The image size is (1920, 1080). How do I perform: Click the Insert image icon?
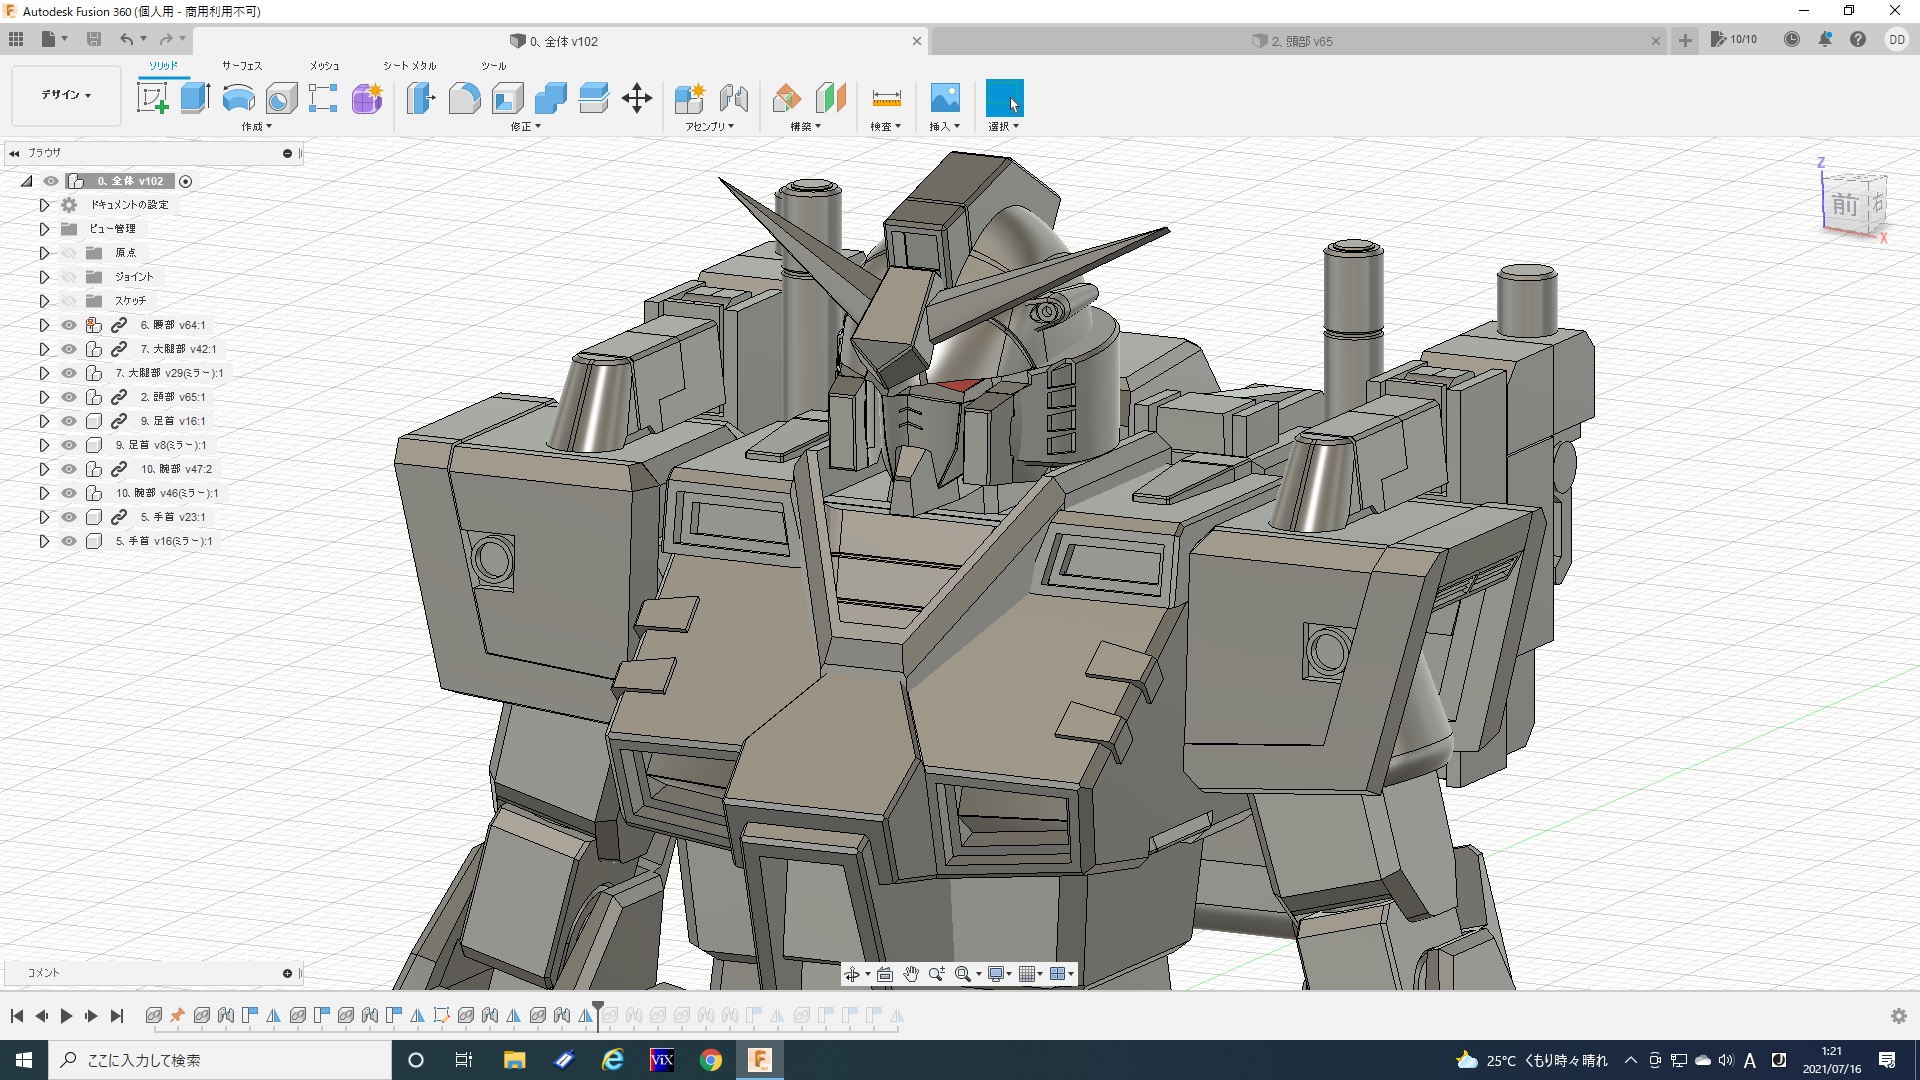(x=944, y=98)
